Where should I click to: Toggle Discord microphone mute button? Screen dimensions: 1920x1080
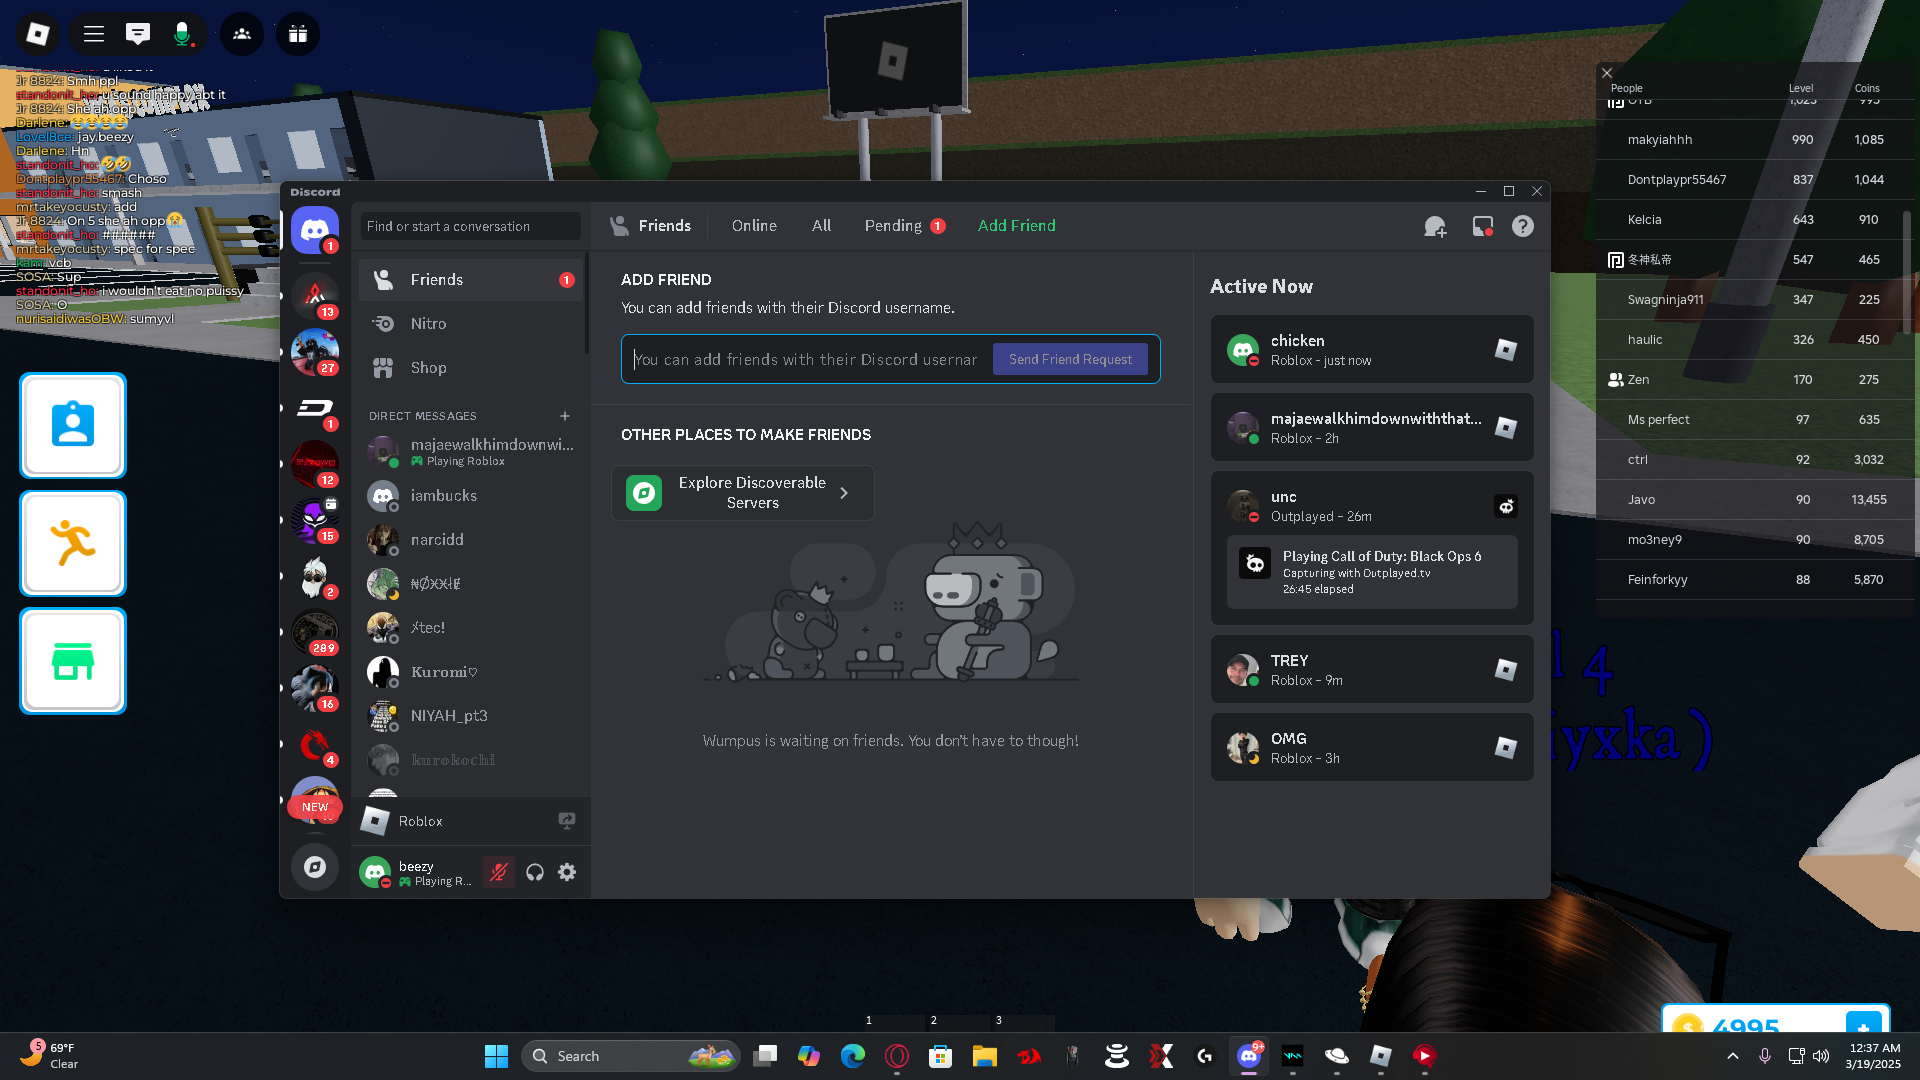(x=498, y=872)
